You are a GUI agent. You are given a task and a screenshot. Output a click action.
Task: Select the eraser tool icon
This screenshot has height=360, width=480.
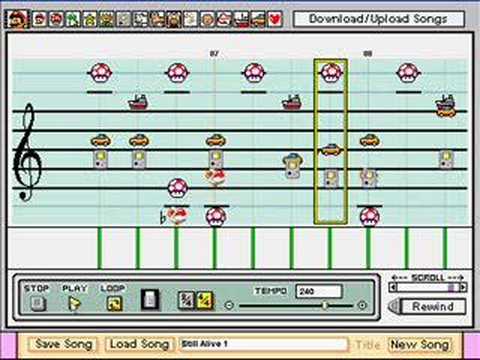[x=150, y=299]
